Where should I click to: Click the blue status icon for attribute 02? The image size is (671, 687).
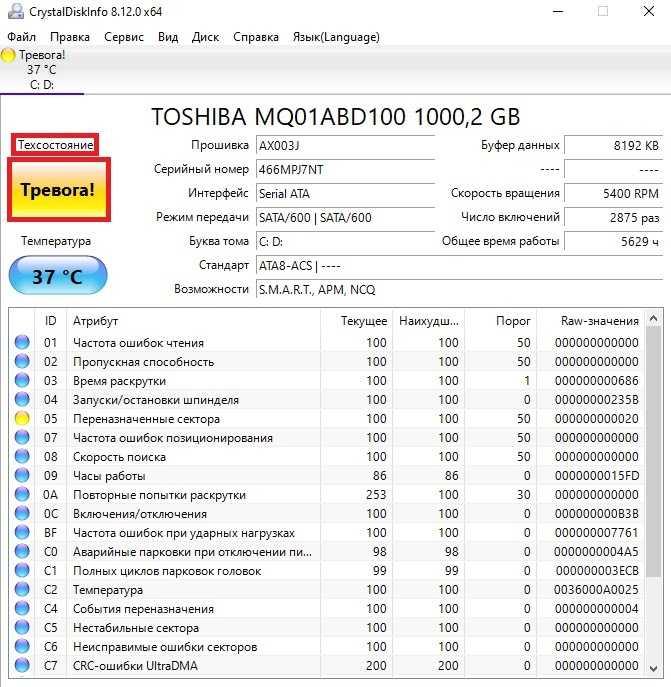point(22,361)
